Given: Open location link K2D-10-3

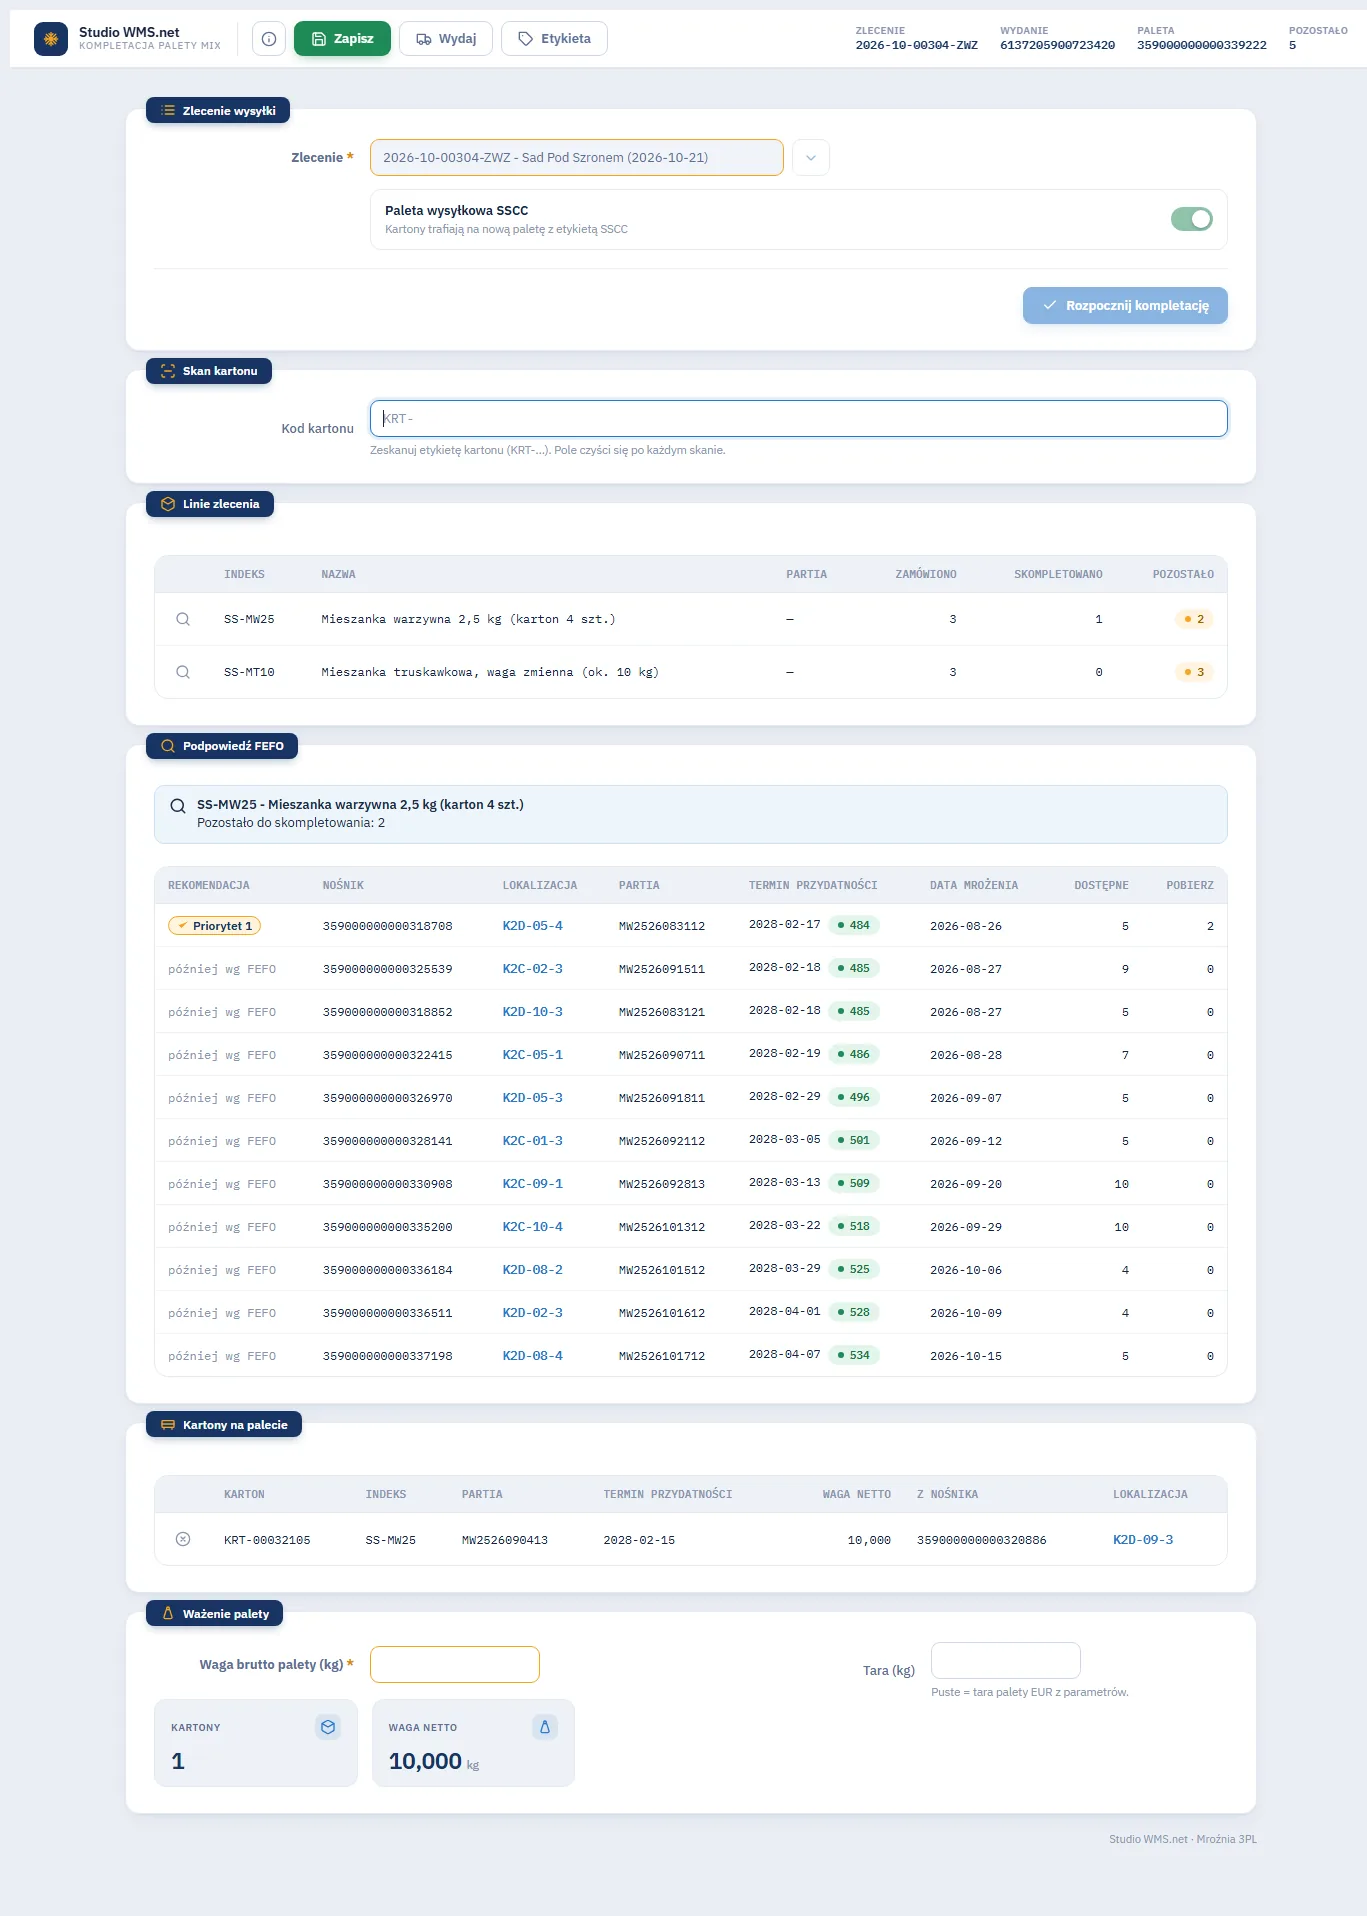Looking at the screenshot, I should (x=533, y=1012).
